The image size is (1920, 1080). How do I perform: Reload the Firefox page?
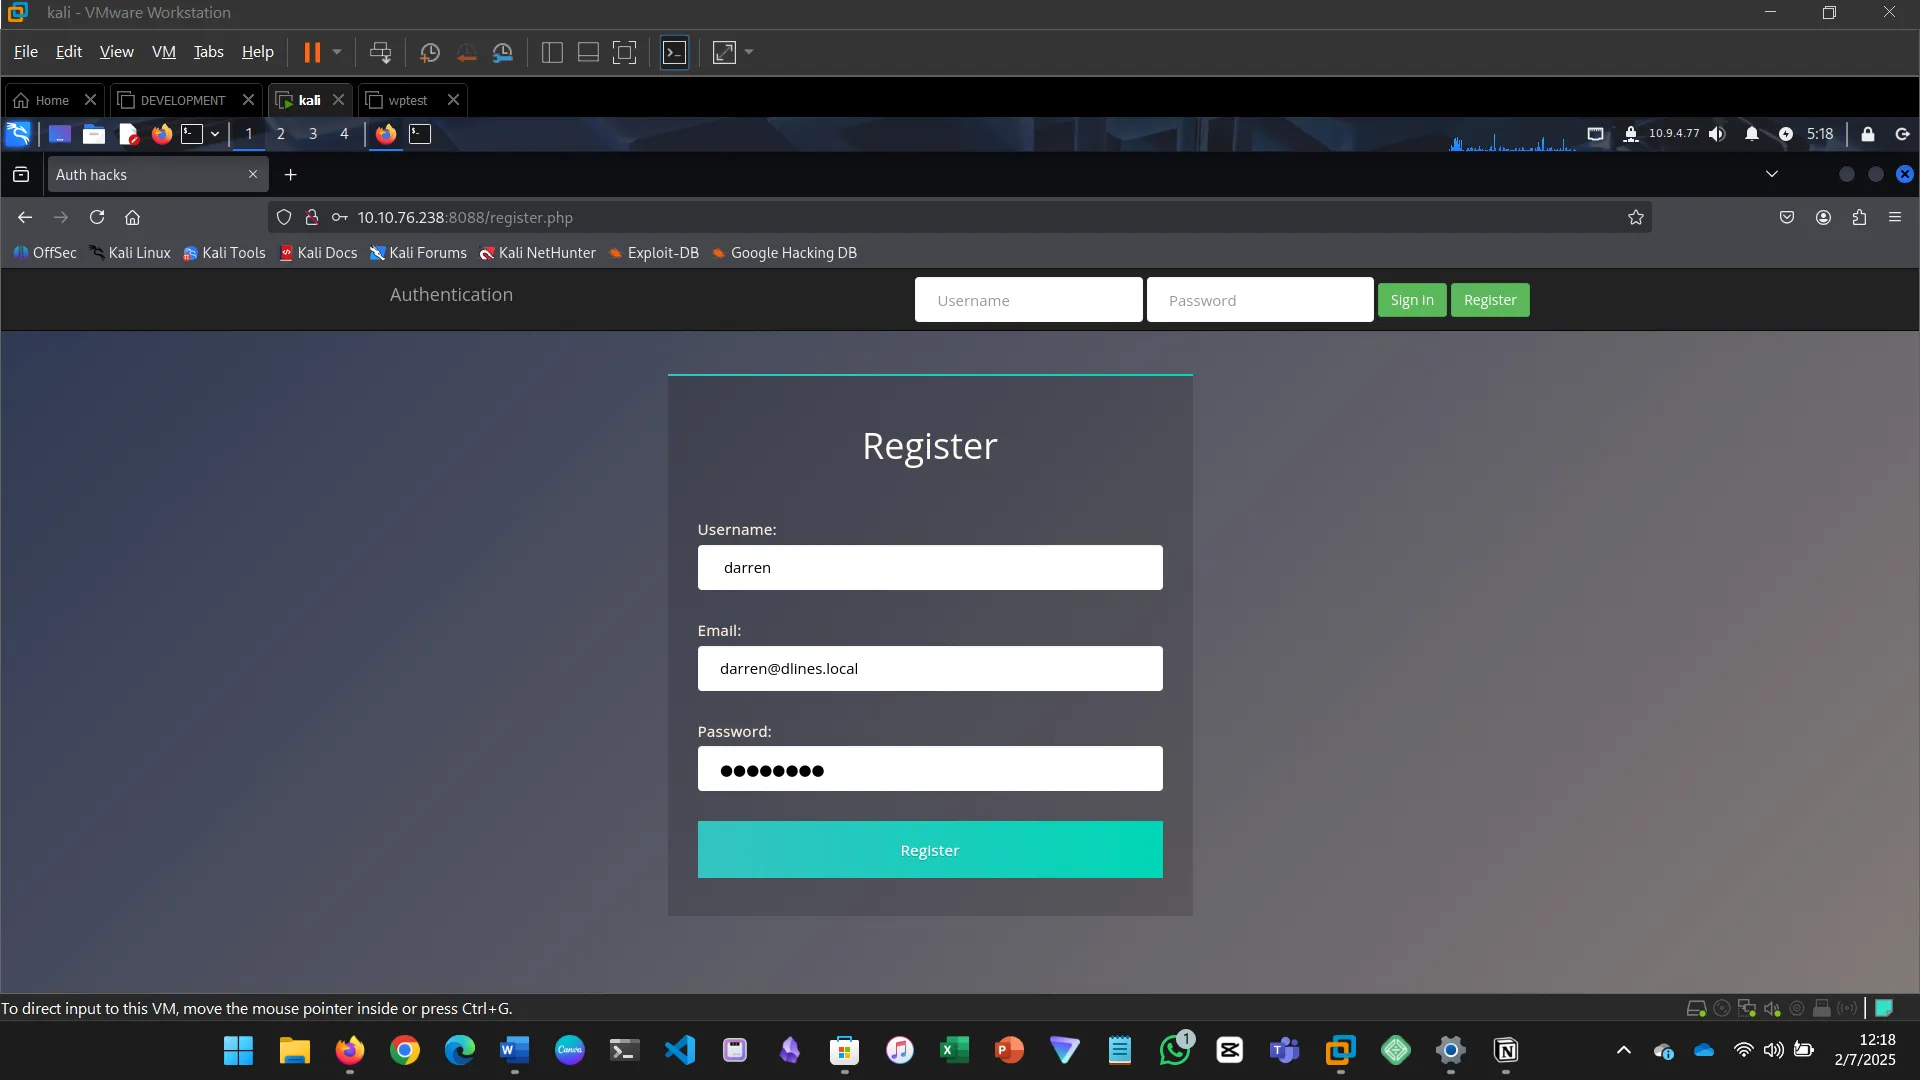pos(97,217)
